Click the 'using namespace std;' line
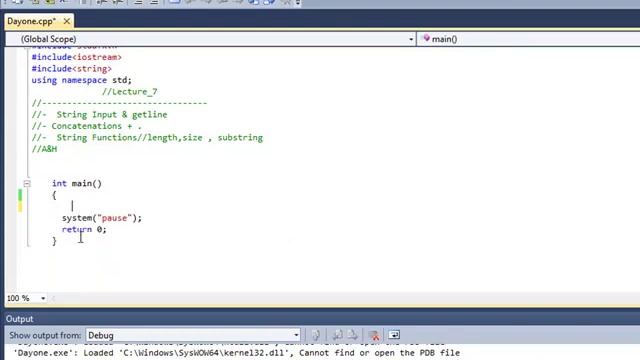Image resolution: width=640 pixels, height=360 pixels. point(82,80)
